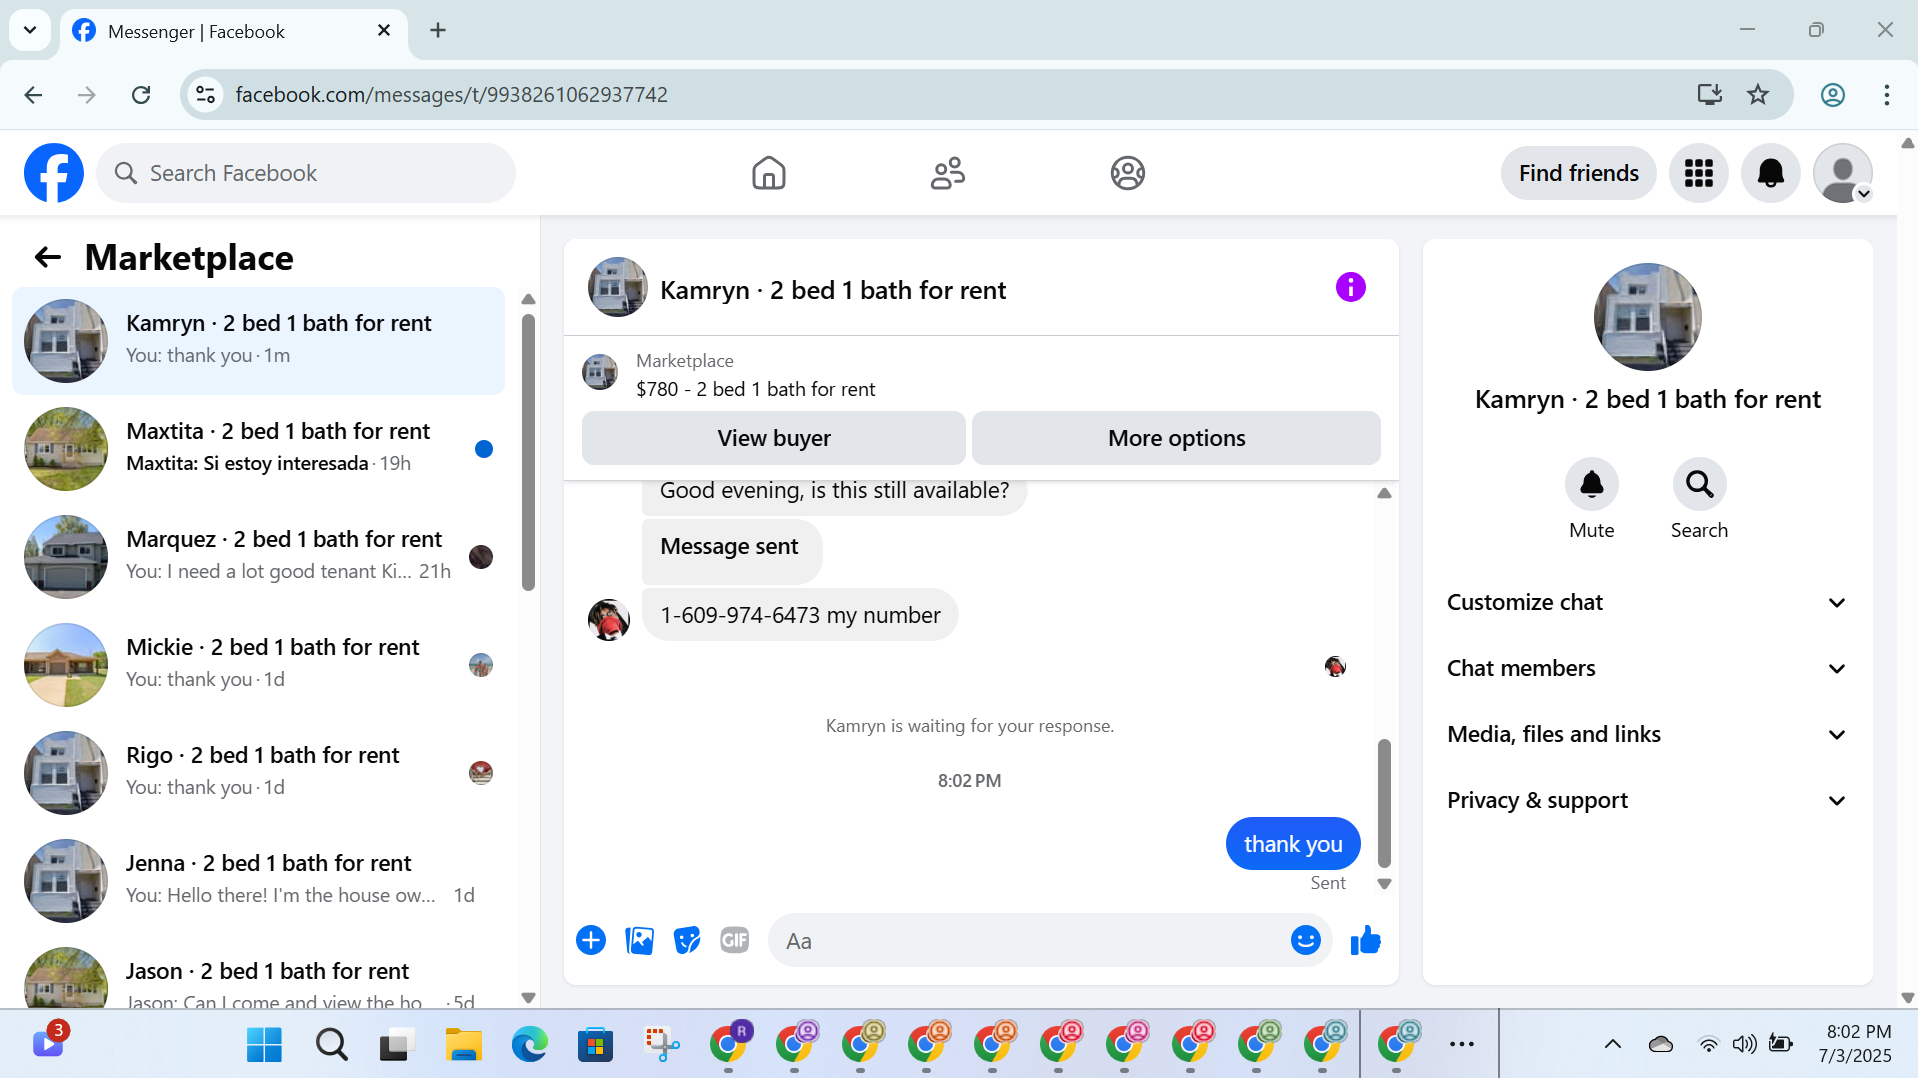Open the $780 - 2 bed 1 bath listing link
This screenshot has height=1078, width=1918.
755,389
